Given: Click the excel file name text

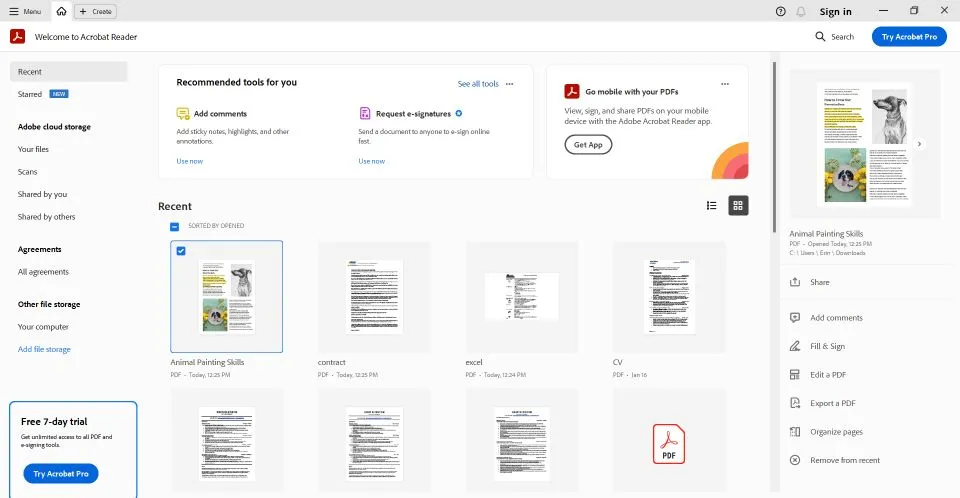Looking at the screenshot, I should click(x=474, y=362).
